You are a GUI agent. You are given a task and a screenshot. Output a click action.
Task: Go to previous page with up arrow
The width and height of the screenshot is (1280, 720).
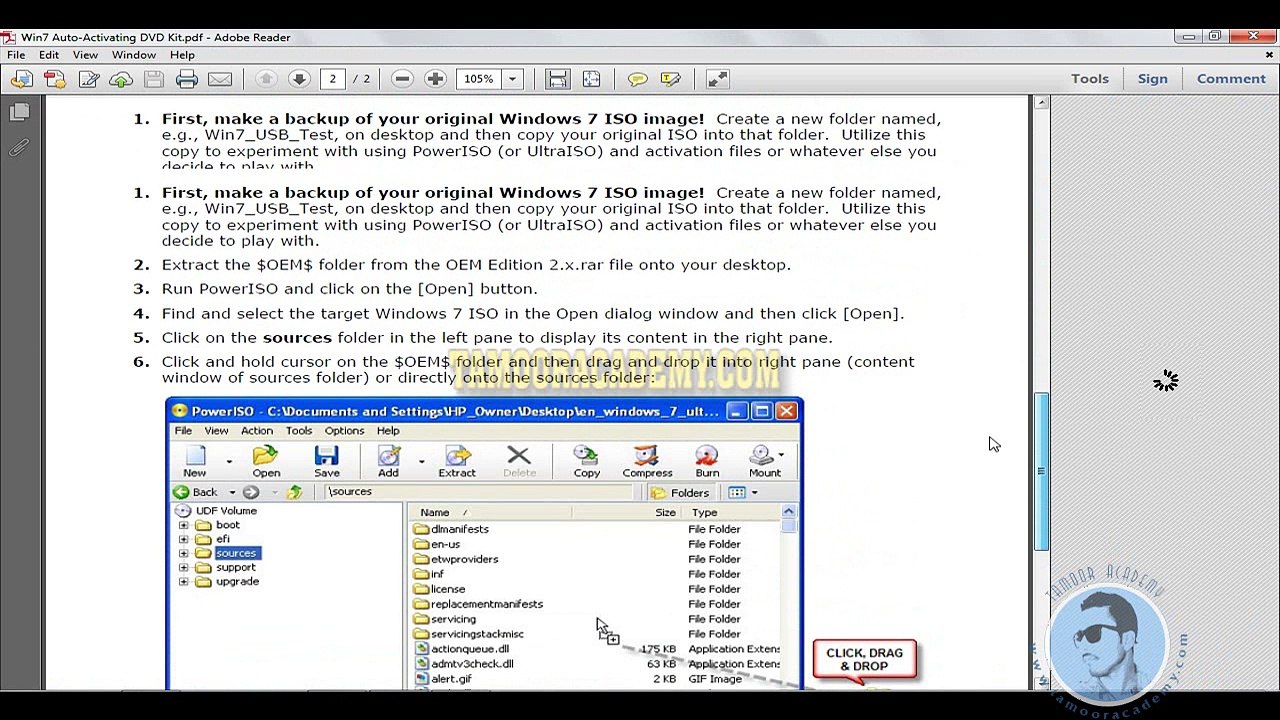click(x=266, y=79)
